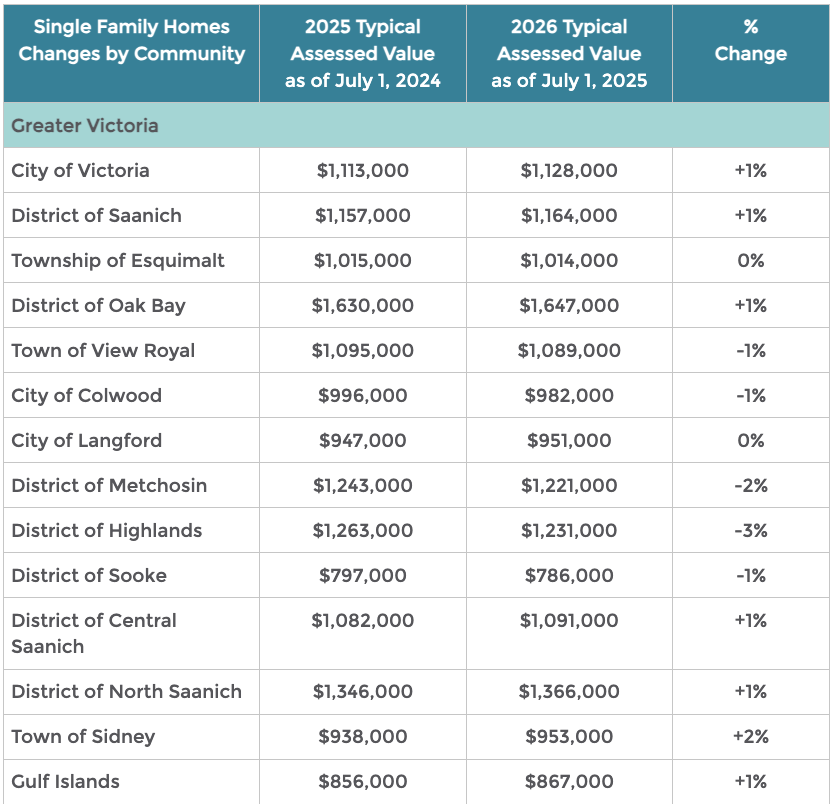This screenshot has height=804, width=834.
Task: Click the District of Sooke row label
Action: (x=89, y=576)
